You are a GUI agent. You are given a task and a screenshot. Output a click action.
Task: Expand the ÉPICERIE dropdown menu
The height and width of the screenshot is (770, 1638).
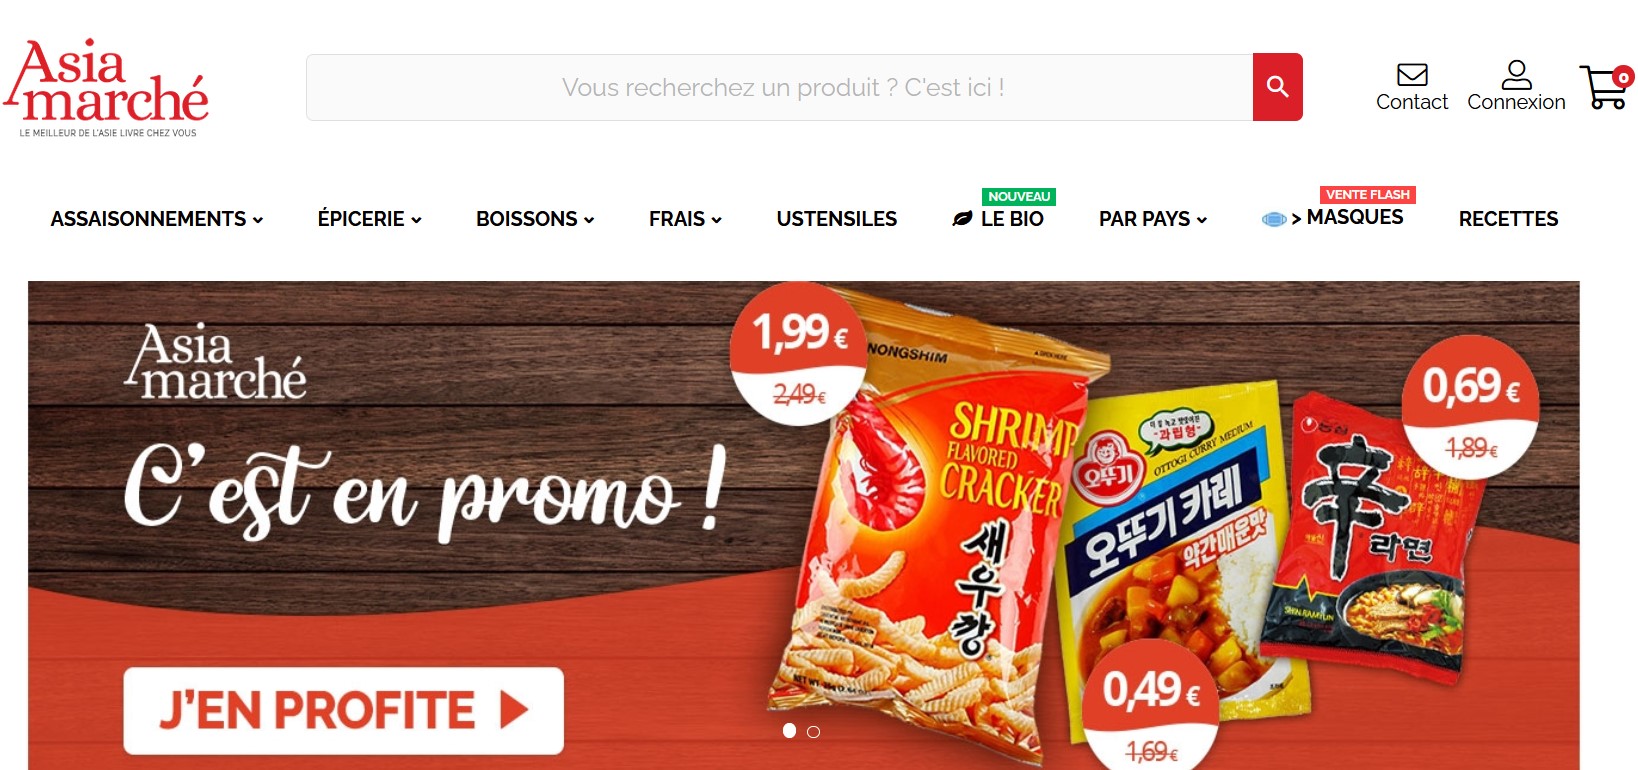tap(370, 219)
